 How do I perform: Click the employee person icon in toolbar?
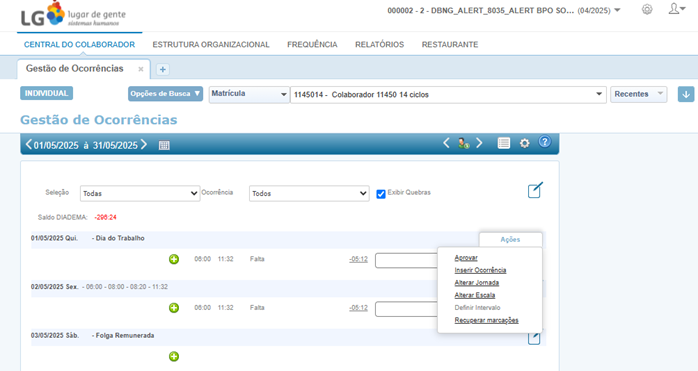pos(463,143)
